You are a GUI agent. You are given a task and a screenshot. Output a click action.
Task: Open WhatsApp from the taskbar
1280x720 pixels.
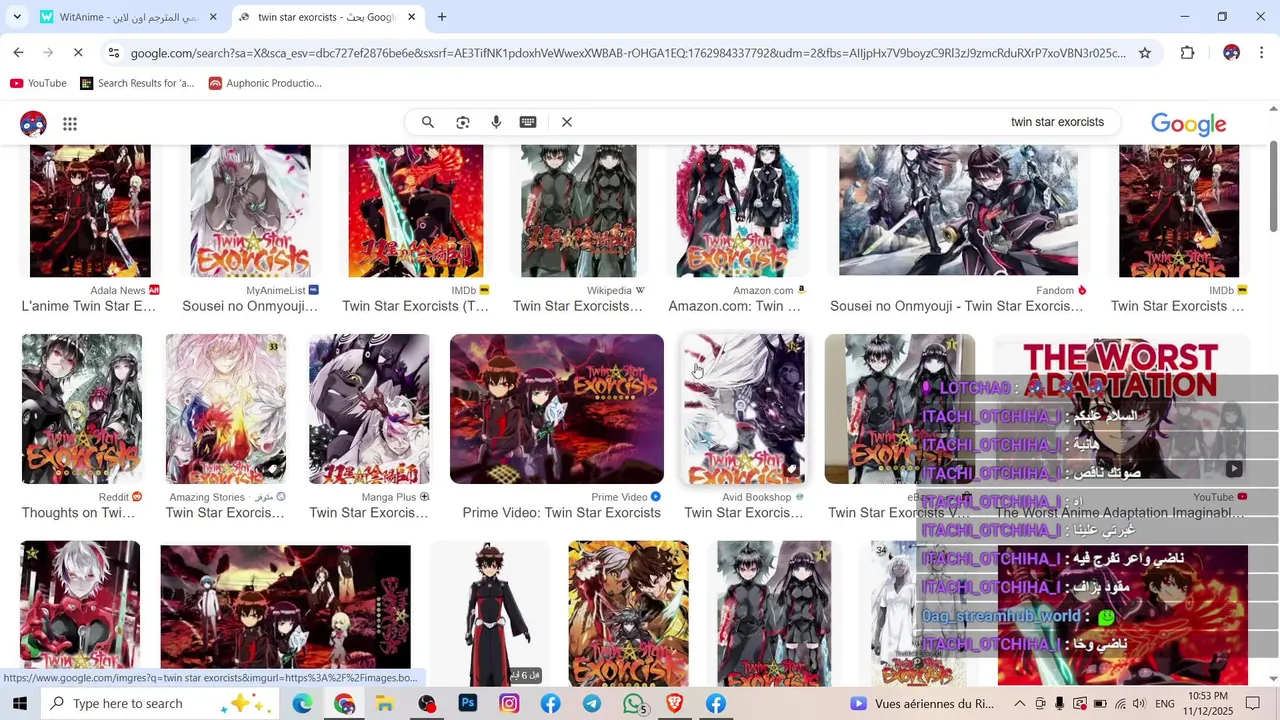point(633,704)
